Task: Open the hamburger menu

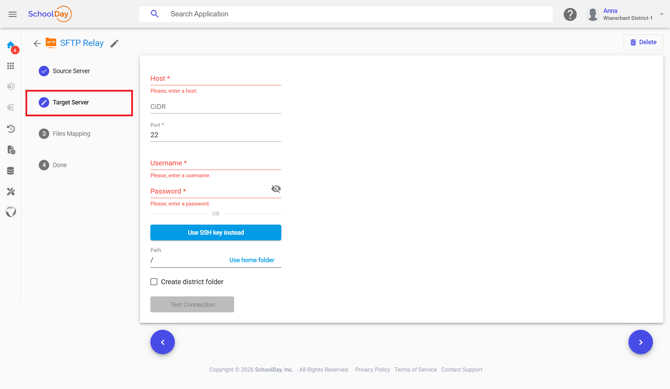Action: pyautogui.click(x=12, y=14)
